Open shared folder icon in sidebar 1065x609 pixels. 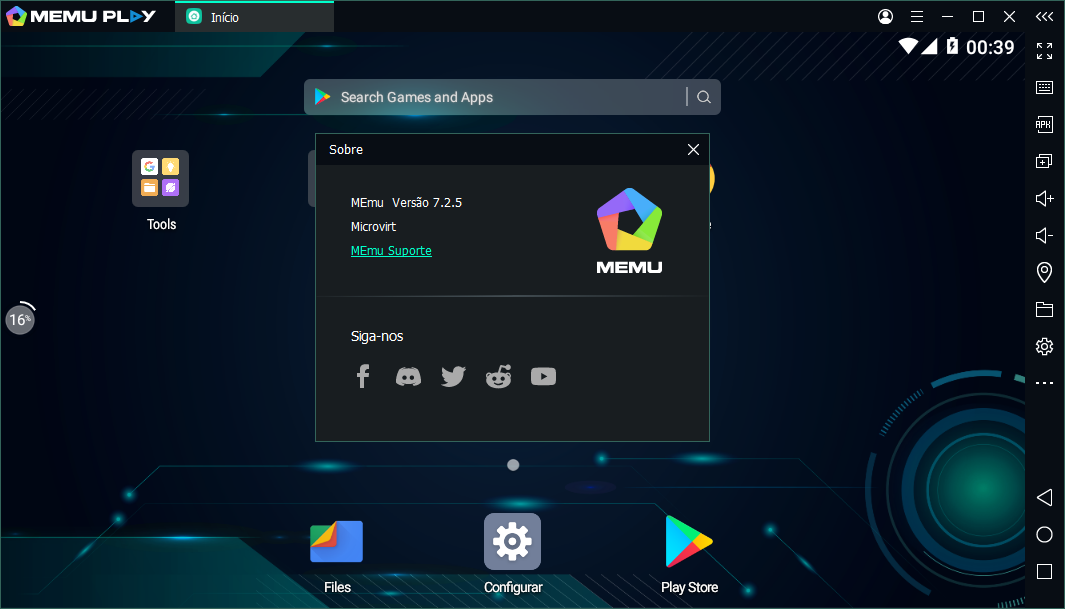point(1044,309)
